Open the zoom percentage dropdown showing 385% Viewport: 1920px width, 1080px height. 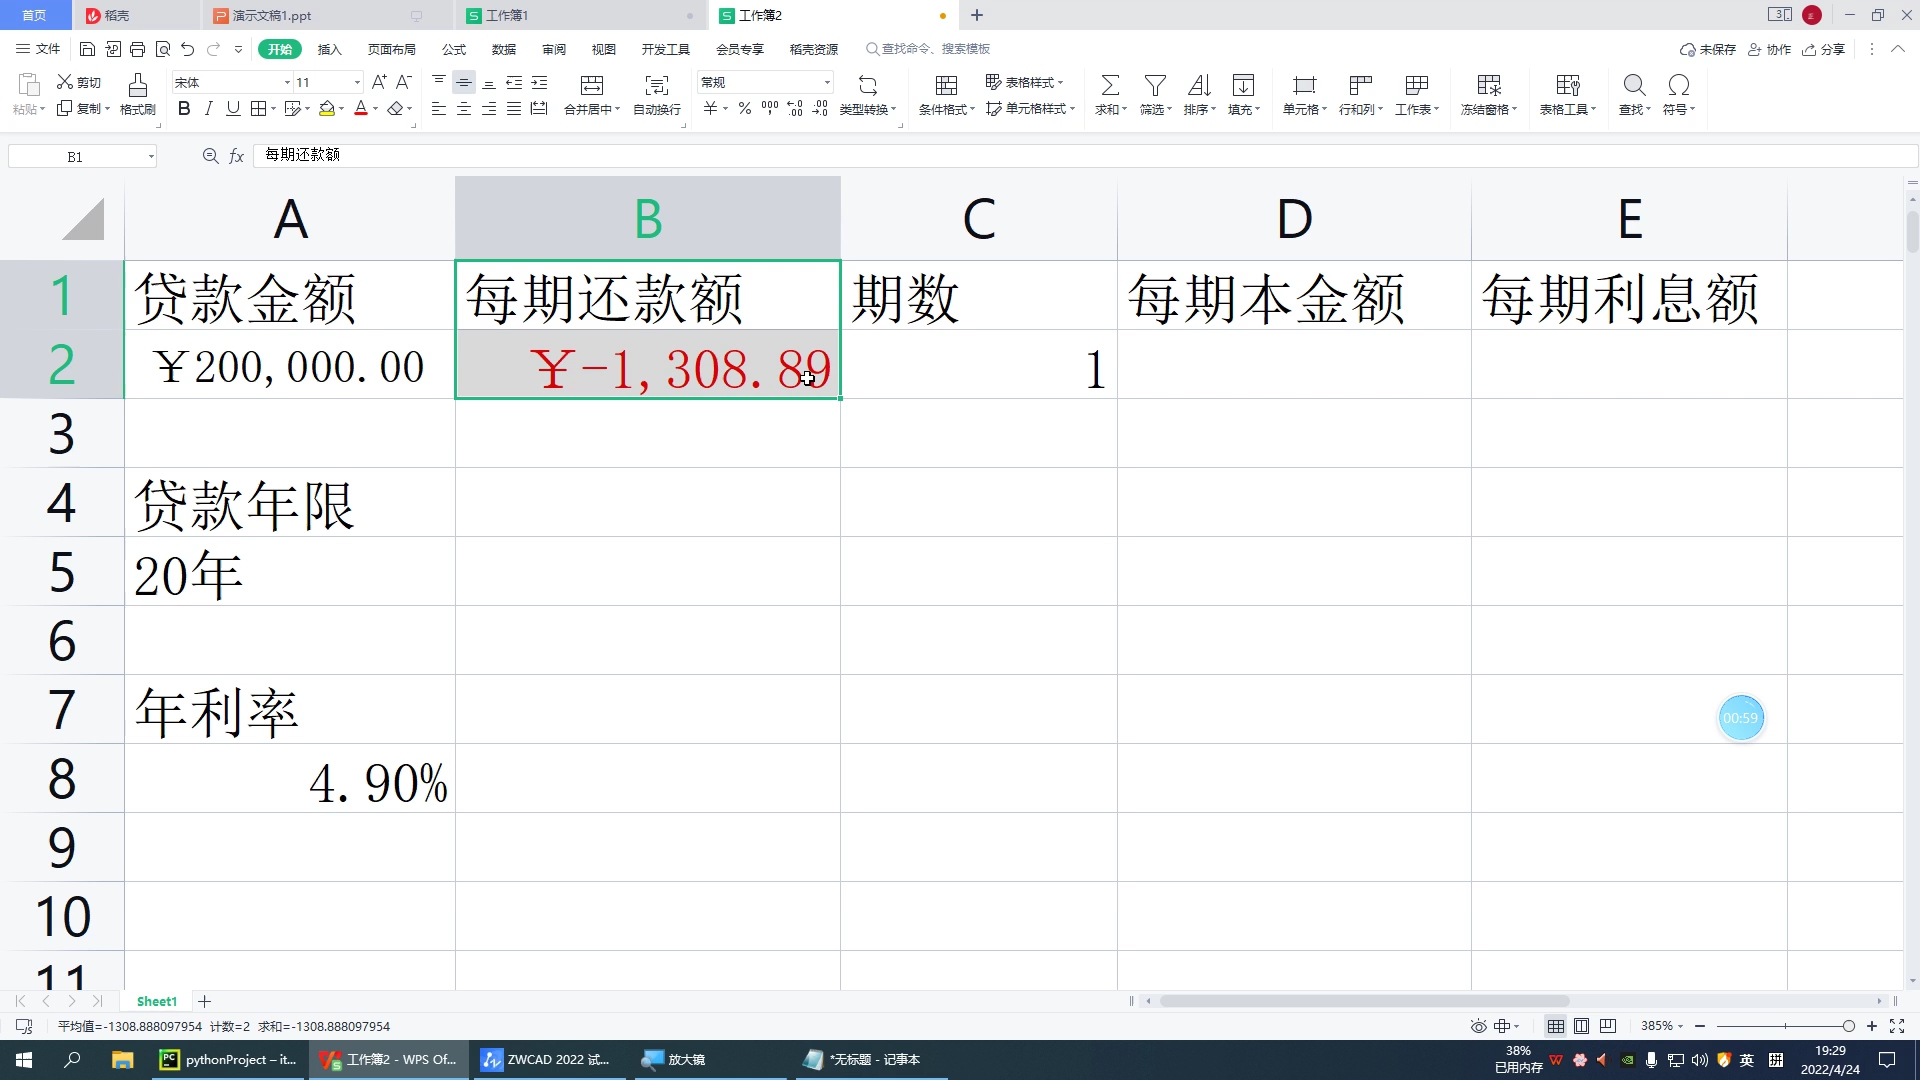click(x=1662, y=1026)
